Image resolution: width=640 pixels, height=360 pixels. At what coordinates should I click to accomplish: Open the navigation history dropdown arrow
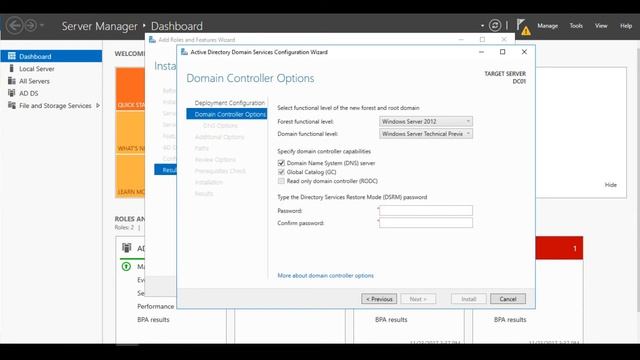click(42, 26)
